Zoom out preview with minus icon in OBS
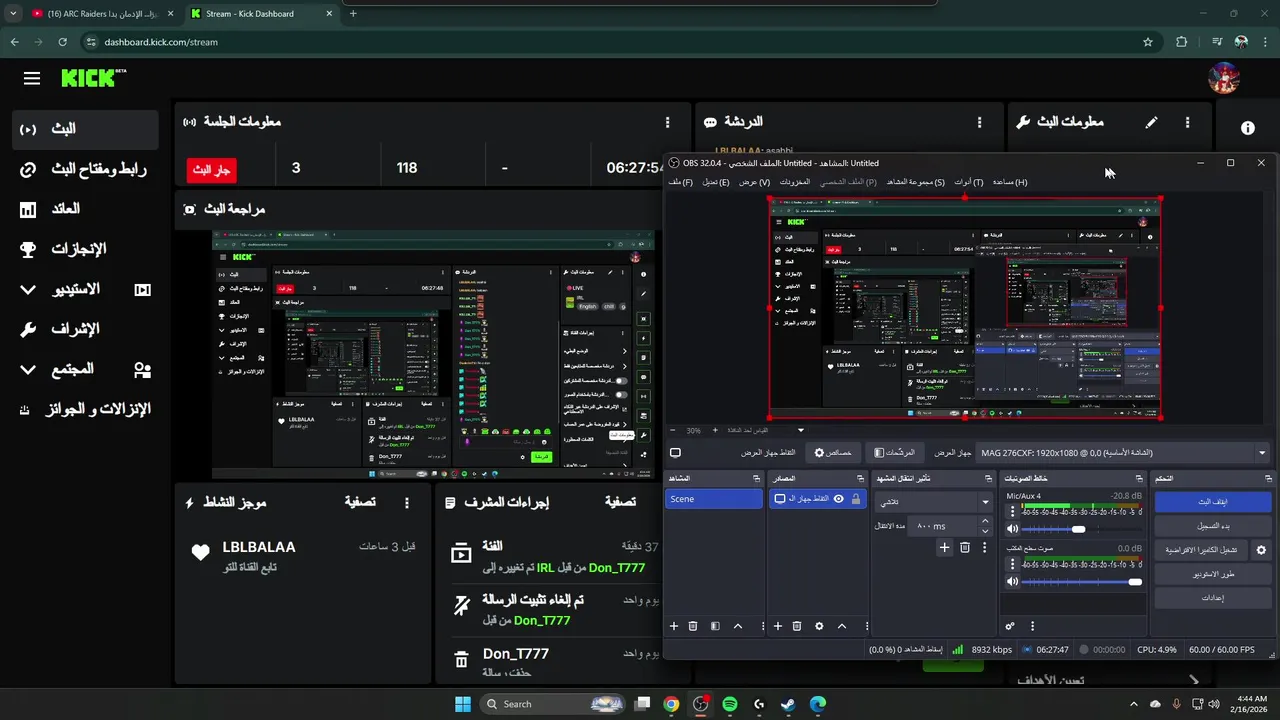Image resolution: width=1280 pixels, height=720 pixels. click(x=673, y=430)
